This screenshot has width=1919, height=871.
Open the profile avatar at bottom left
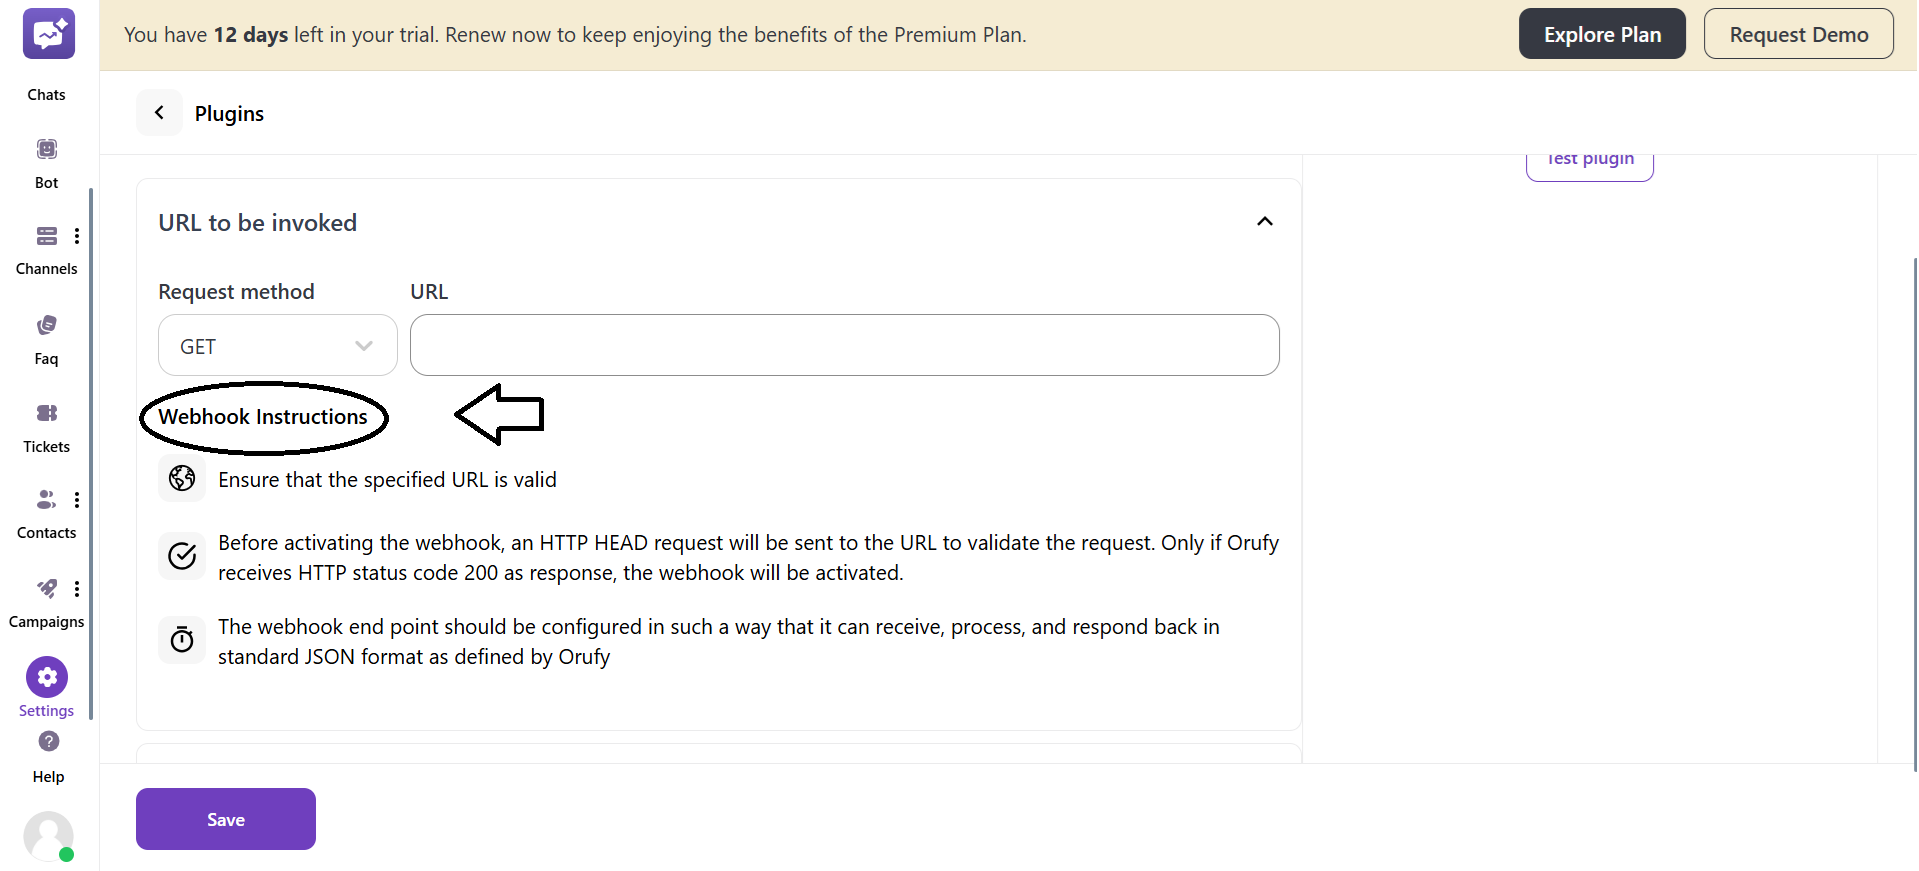pyautogui.click(x=48, y=836)
